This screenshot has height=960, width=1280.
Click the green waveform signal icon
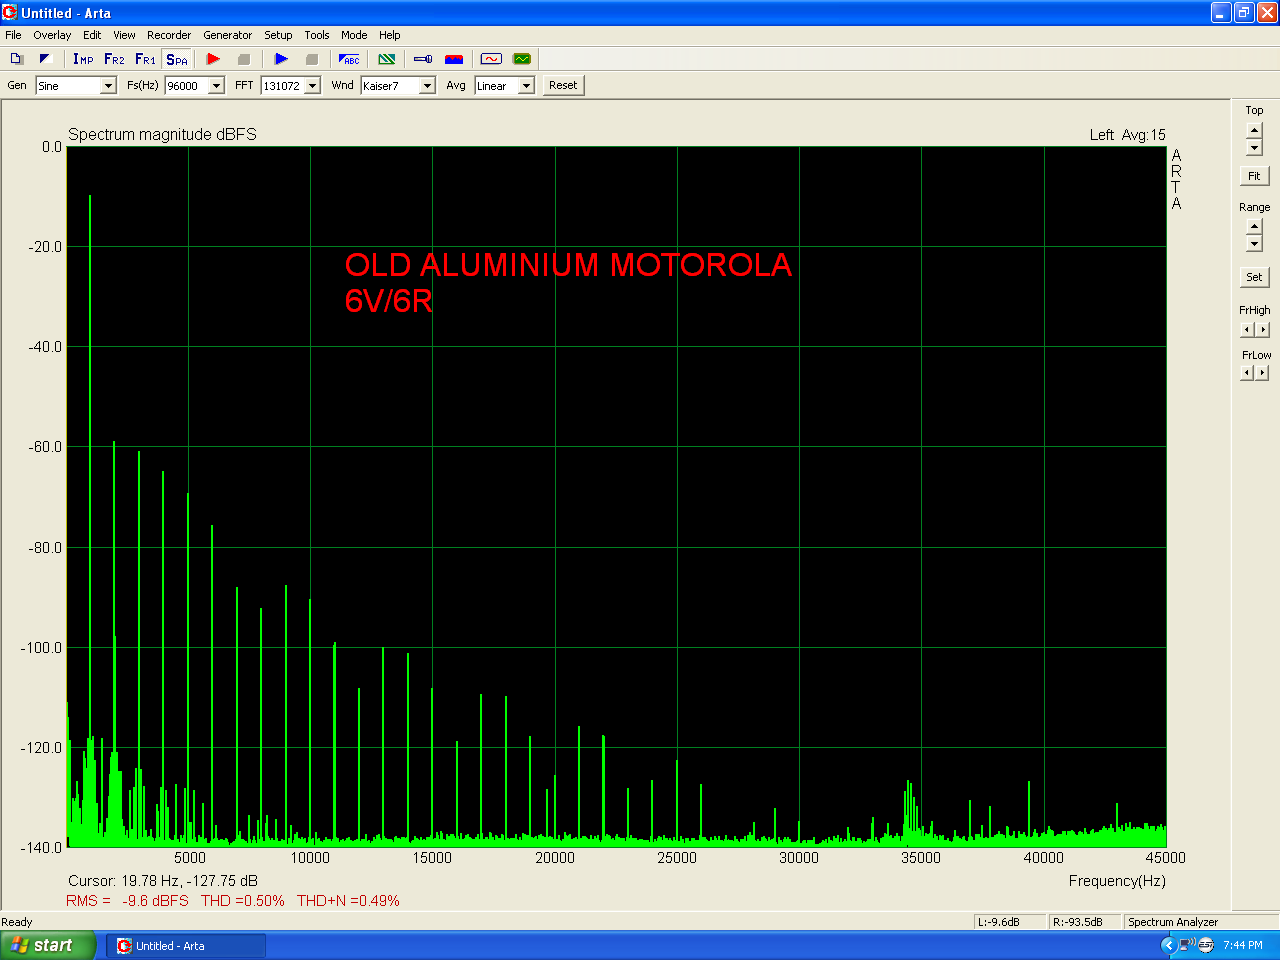(x=522, y=59)
